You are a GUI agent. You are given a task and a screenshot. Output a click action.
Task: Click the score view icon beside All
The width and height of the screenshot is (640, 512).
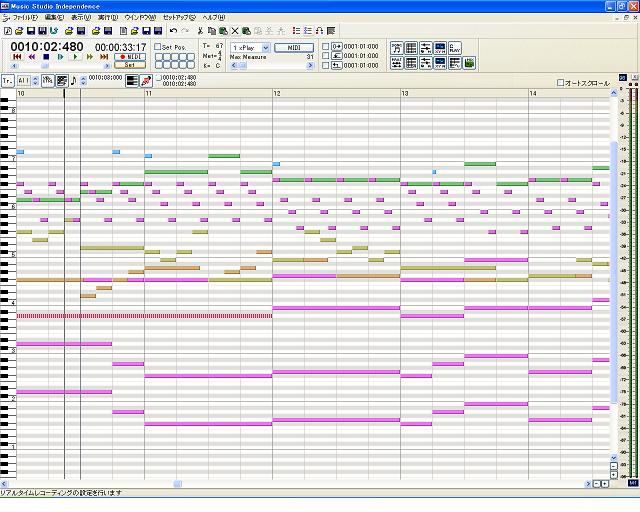pyautogui.click(x=62, y=80)
